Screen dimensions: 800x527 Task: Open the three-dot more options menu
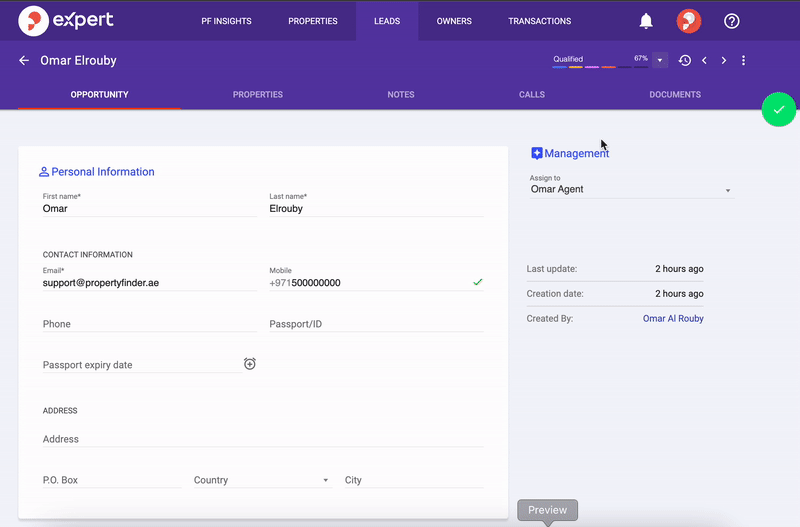click(743, 60)
